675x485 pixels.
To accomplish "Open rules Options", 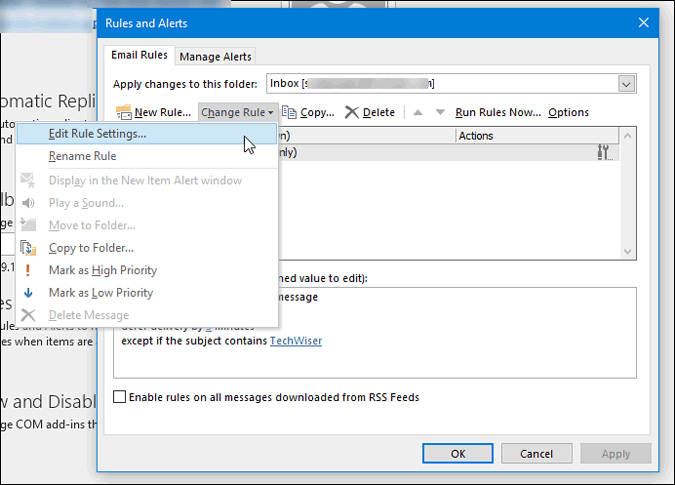I will pos(568,112).
